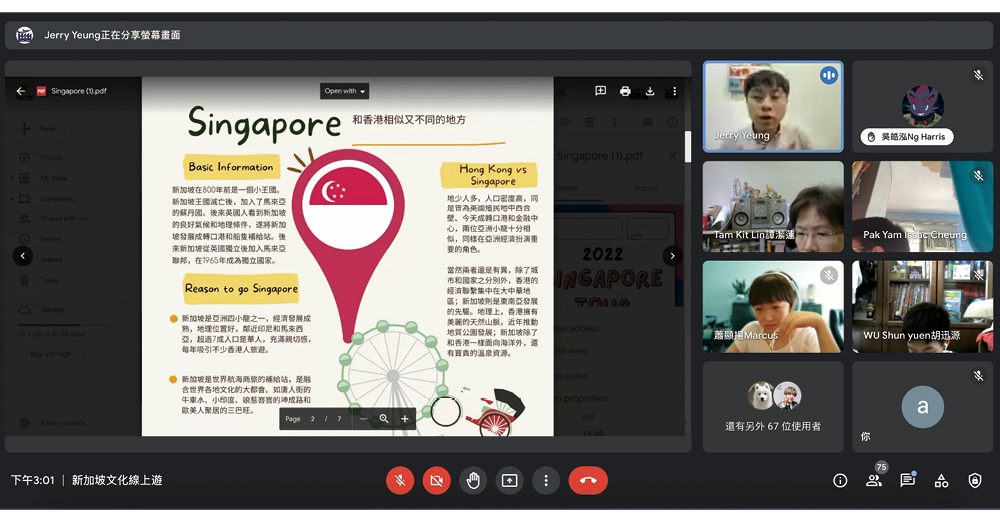The width and height of the screenshot is (1000, 522).
Task: Unmute the microphone in the call bar
Action: pyautogui.click(x=400, y=481)
